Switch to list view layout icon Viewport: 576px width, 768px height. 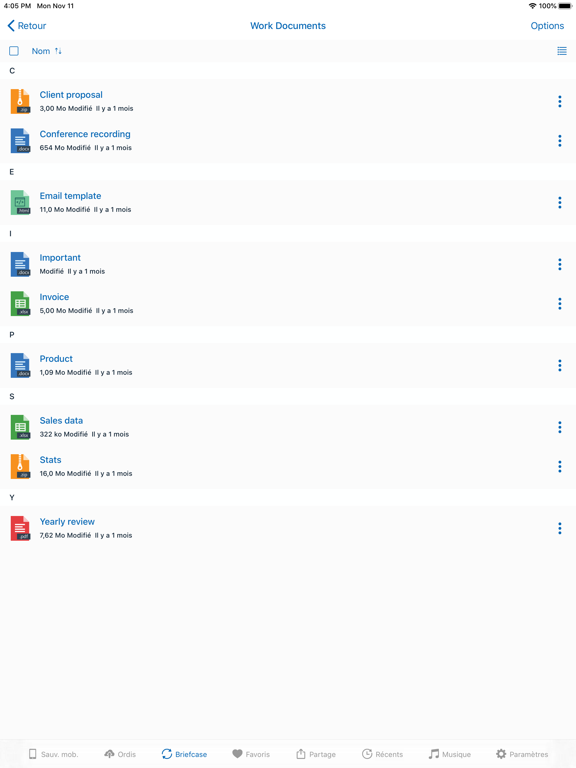562,51
